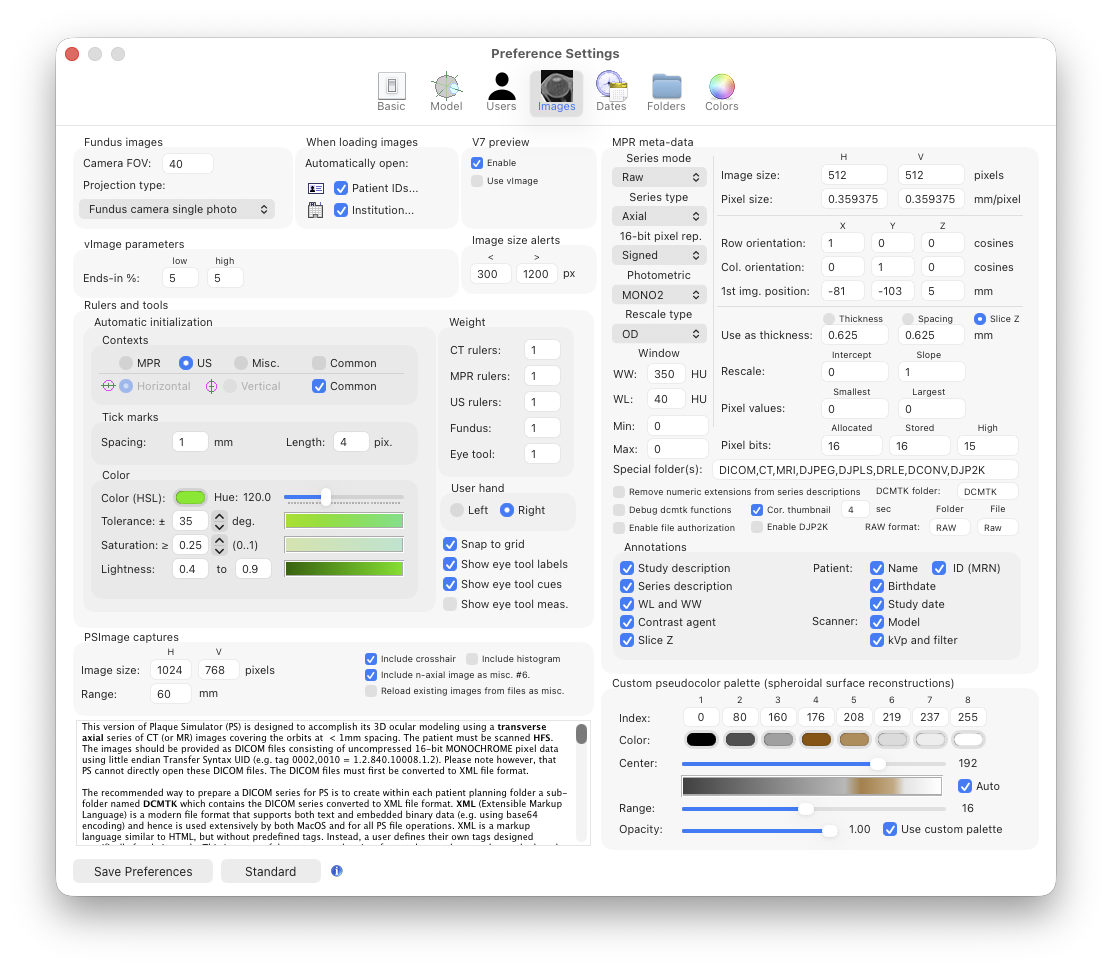Select the Left user hand option
This screenshot has height=970, width=1112.
457,510
